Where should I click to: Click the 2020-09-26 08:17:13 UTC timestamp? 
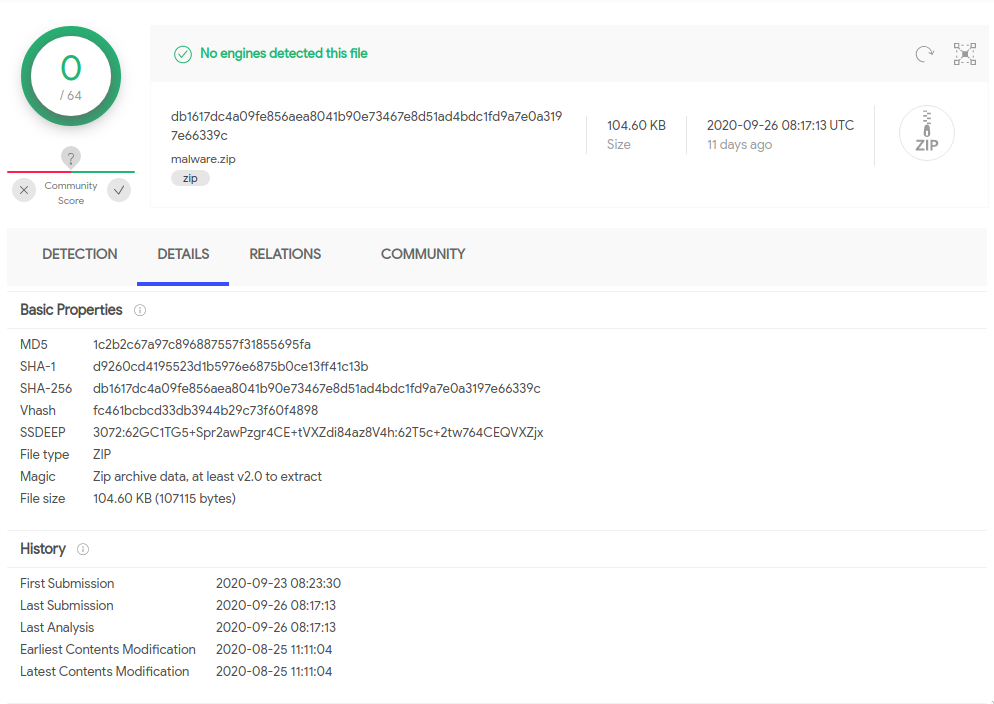click(x=780, y=125)
